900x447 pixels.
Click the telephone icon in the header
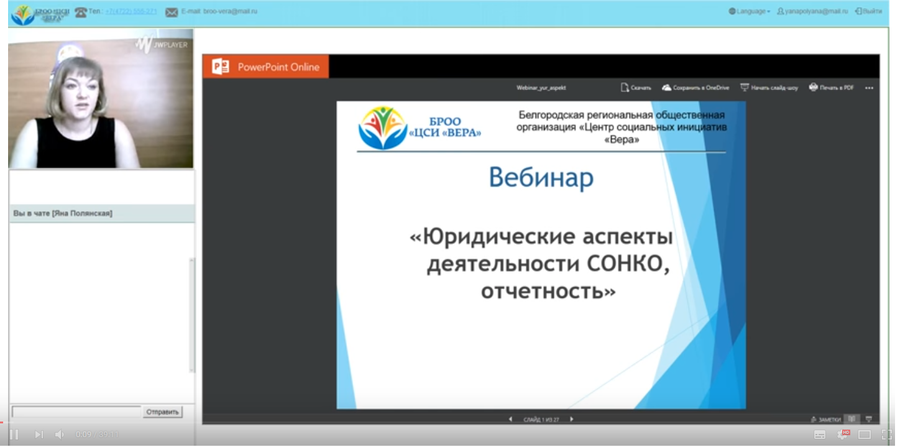[80, 12]
